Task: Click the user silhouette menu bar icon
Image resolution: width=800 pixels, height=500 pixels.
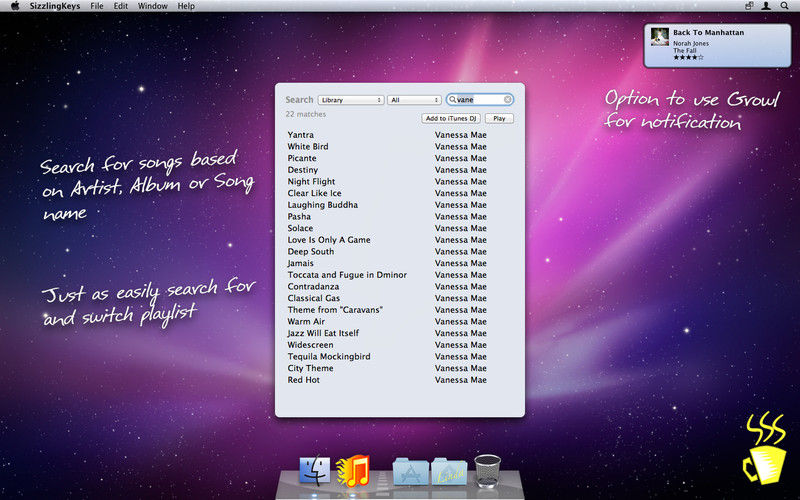Action: (x=766, y=6)
